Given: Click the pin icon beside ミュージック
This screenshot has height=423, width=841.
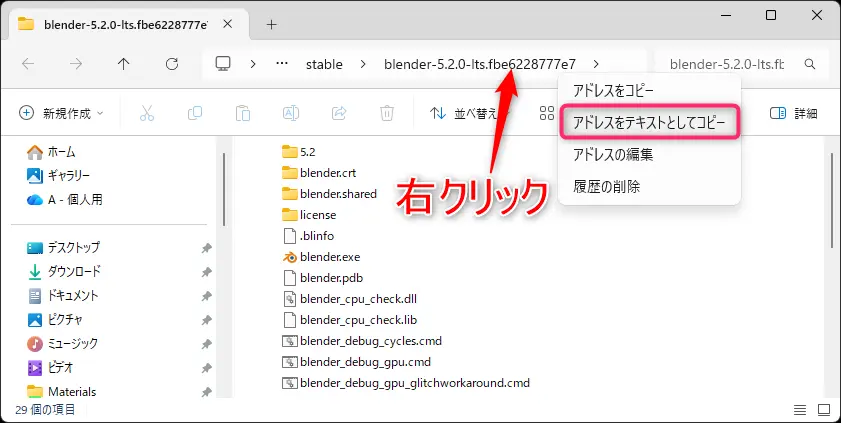Looking at the screenshot, I should [206, 344].
